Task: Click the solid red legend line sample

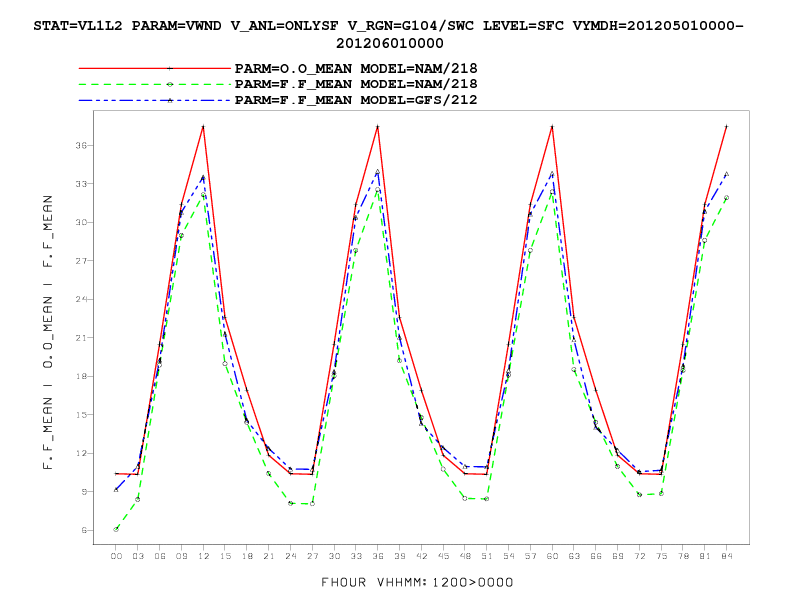Action: click(x=155, y=68)
